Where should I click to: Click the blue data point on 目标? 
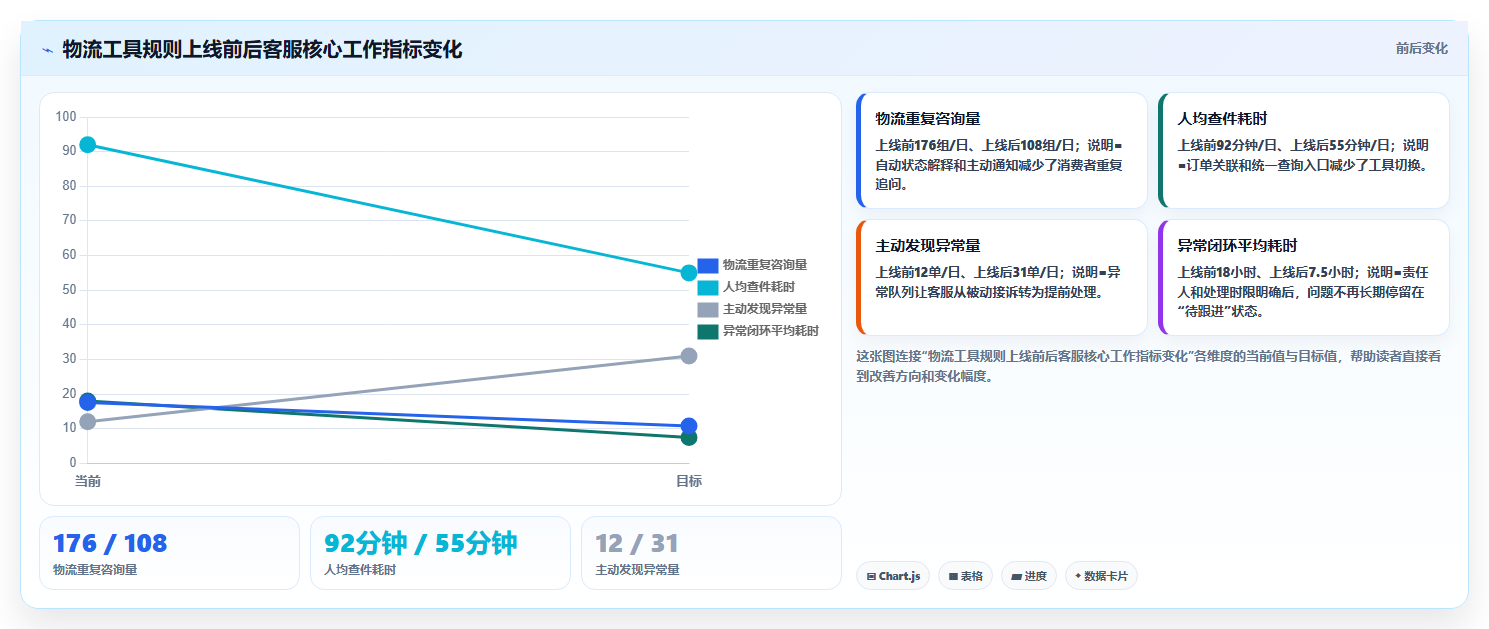click(689, 425)
